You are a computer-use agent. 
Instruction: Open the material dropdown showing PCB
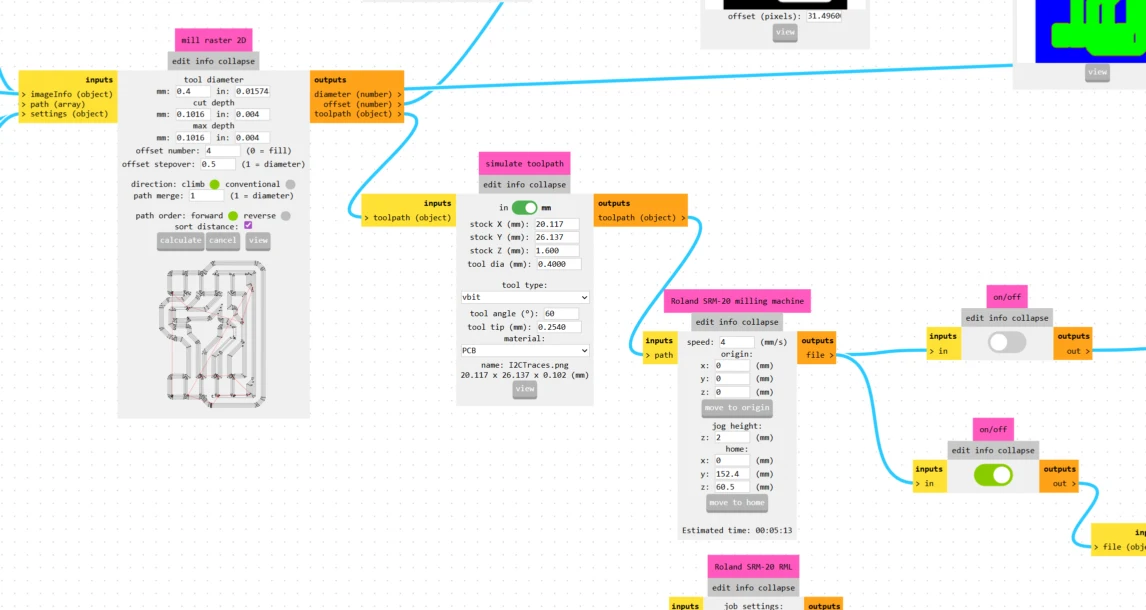524,351
